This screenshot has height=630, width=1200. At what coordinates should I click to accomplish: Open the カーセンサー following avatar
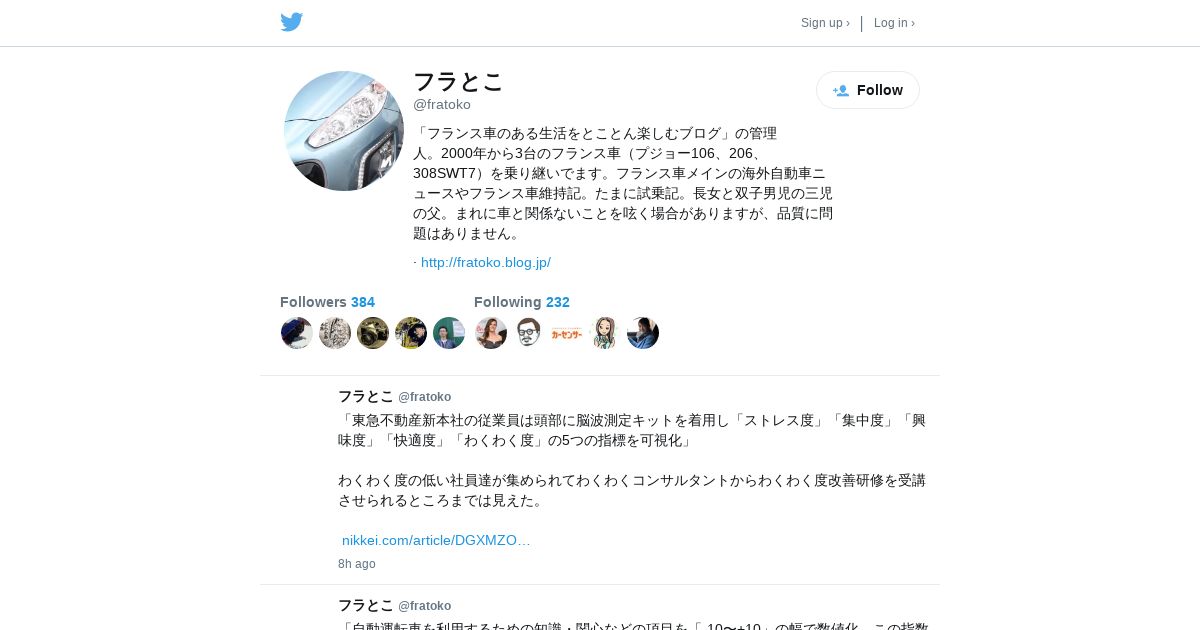click(x=567, y=333)
